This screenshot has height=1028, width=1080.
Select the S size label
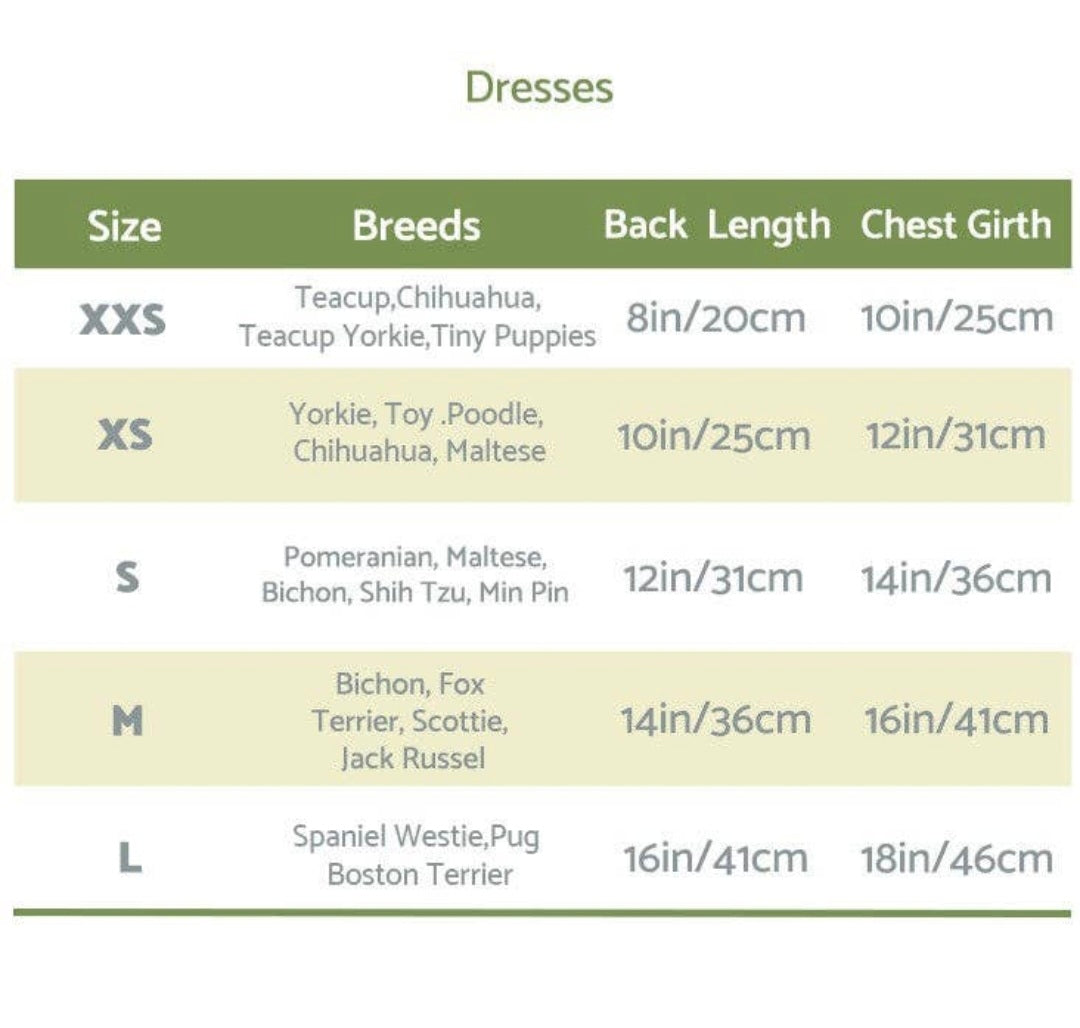(x=127, y=577)
